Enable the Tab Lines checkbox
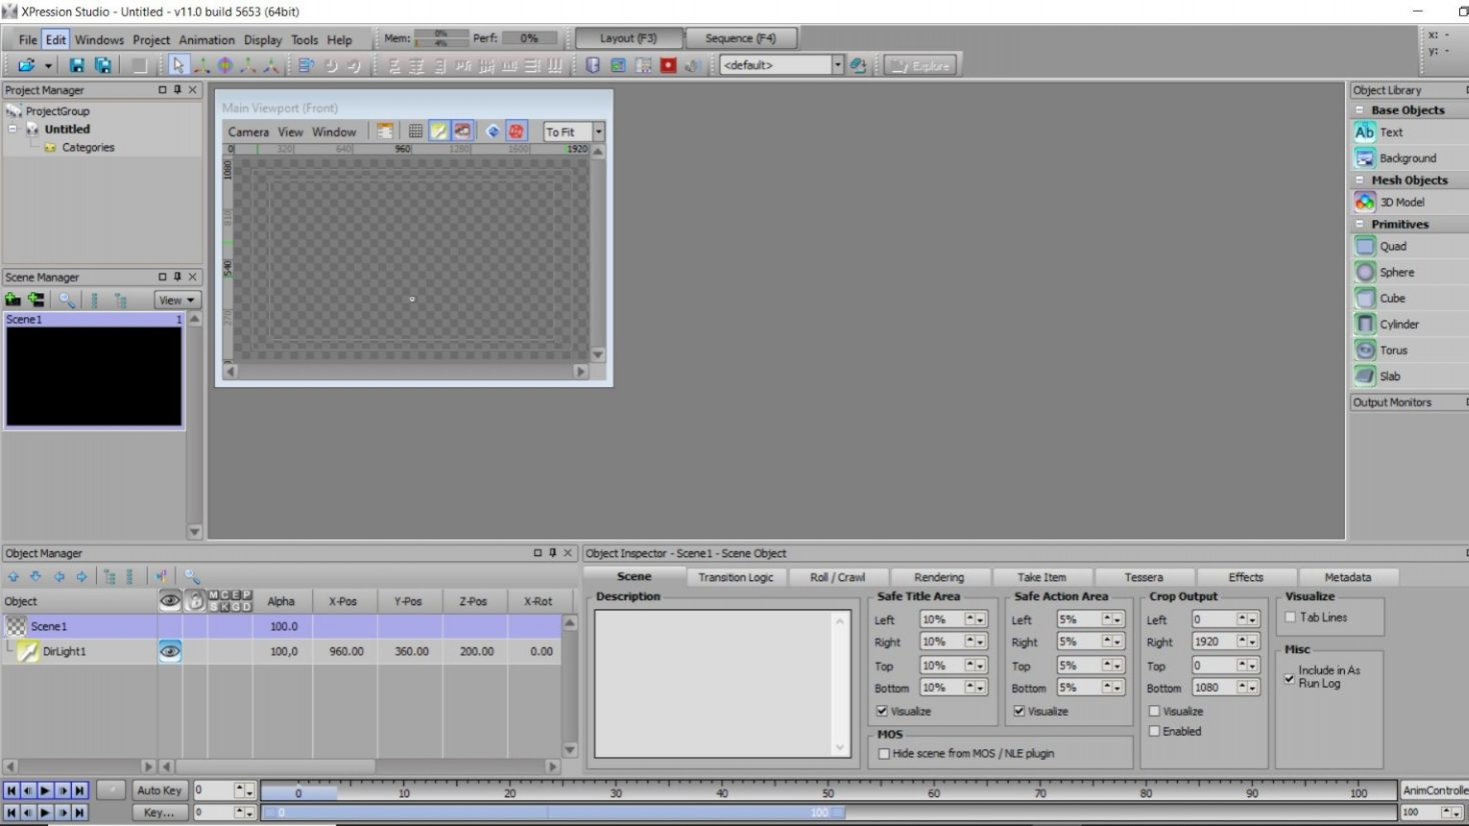The height and width of the screenshot is (826, 1469). point(1291,618)
